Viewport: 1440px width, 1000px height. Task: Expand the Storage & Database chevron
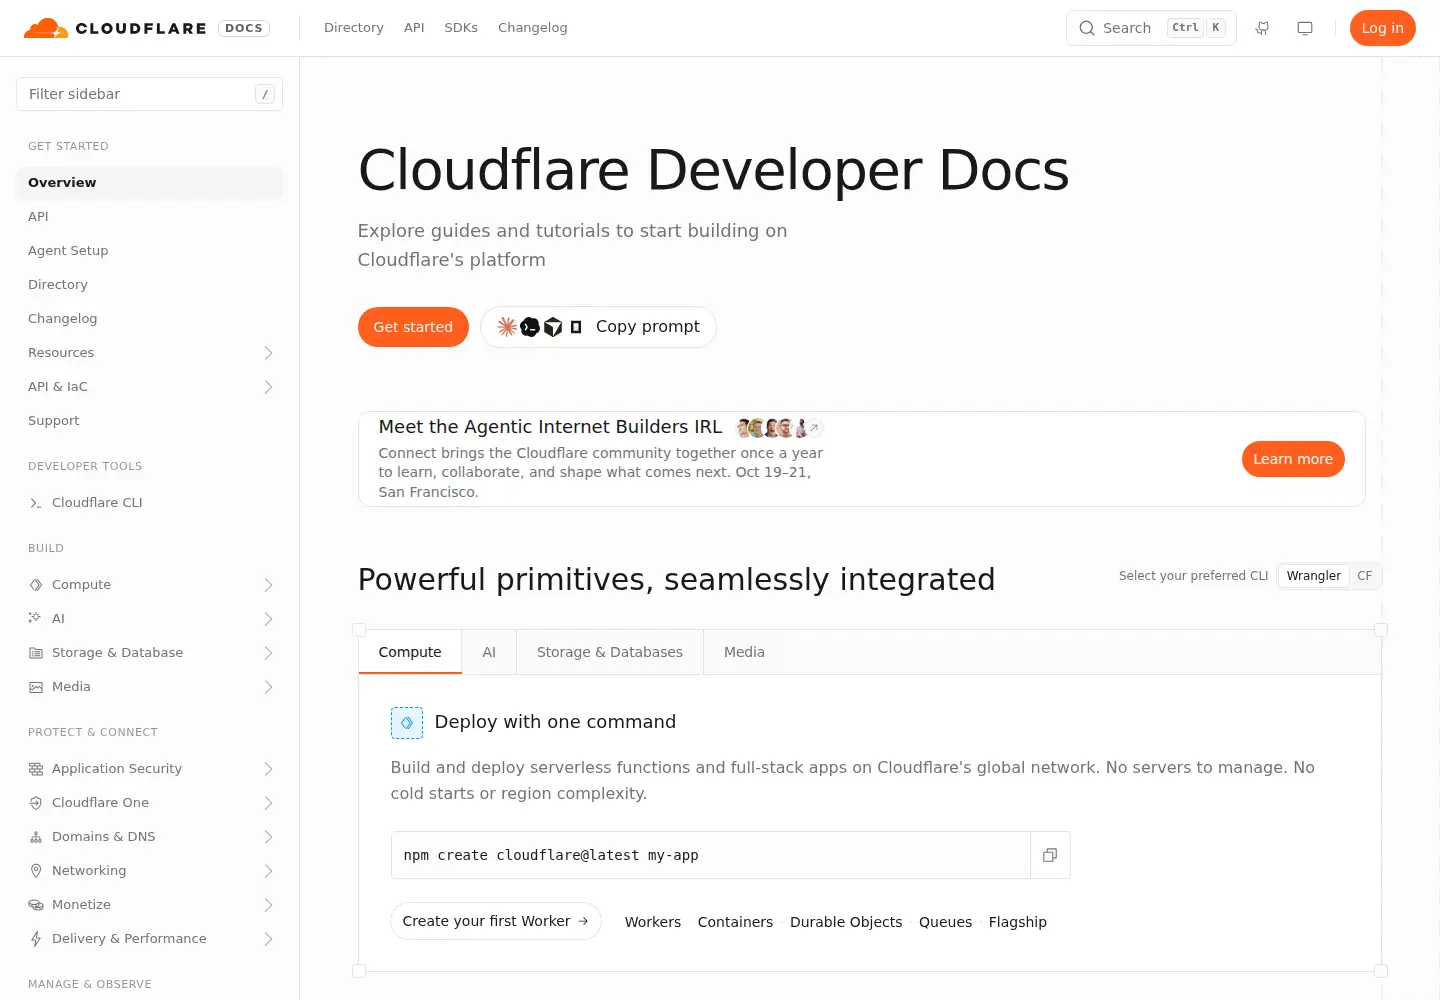[268, 653]
